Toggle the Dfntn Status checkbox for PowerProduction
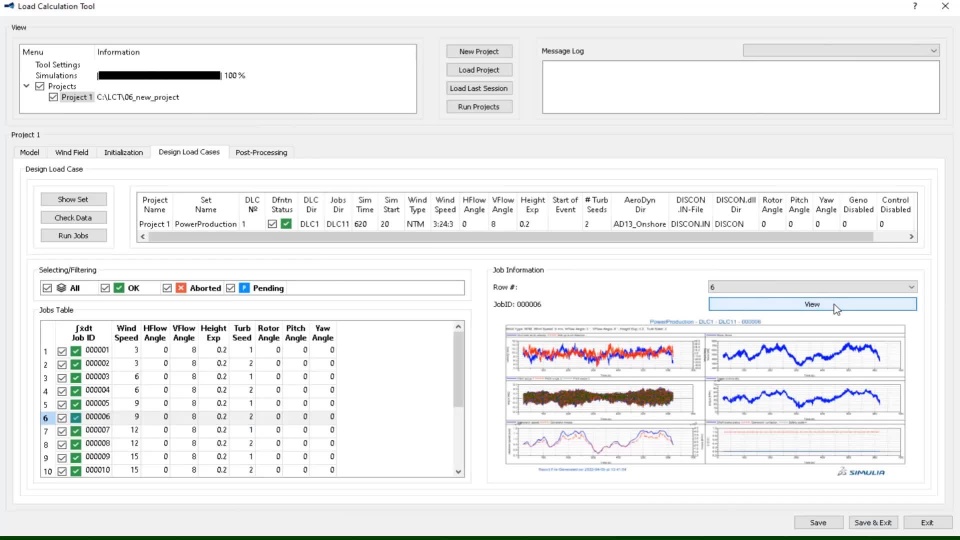The width and height of the screenshot is (960, 540). pyautogui.click(x=272, y=224)
